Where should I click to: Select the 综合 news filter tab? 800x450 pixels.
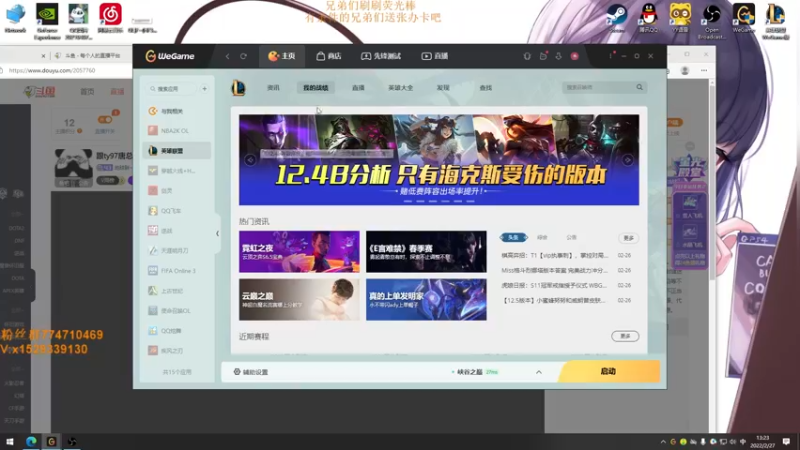coord(542,237)
